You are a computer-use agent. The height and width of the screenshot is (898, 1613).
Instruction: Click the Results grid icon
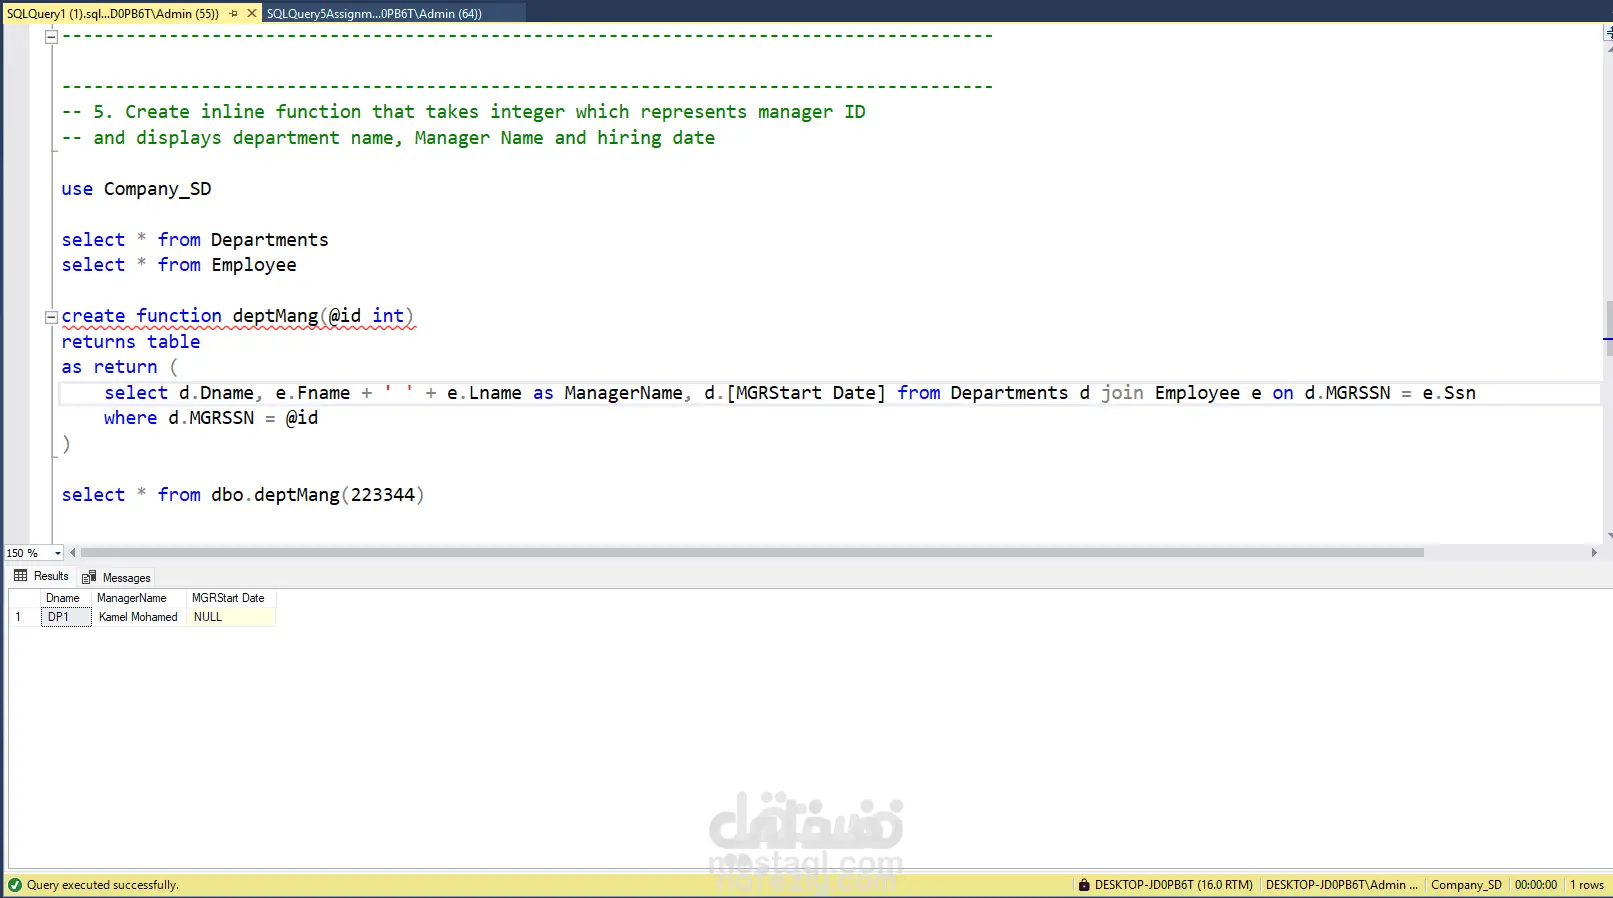coord(21,576)
